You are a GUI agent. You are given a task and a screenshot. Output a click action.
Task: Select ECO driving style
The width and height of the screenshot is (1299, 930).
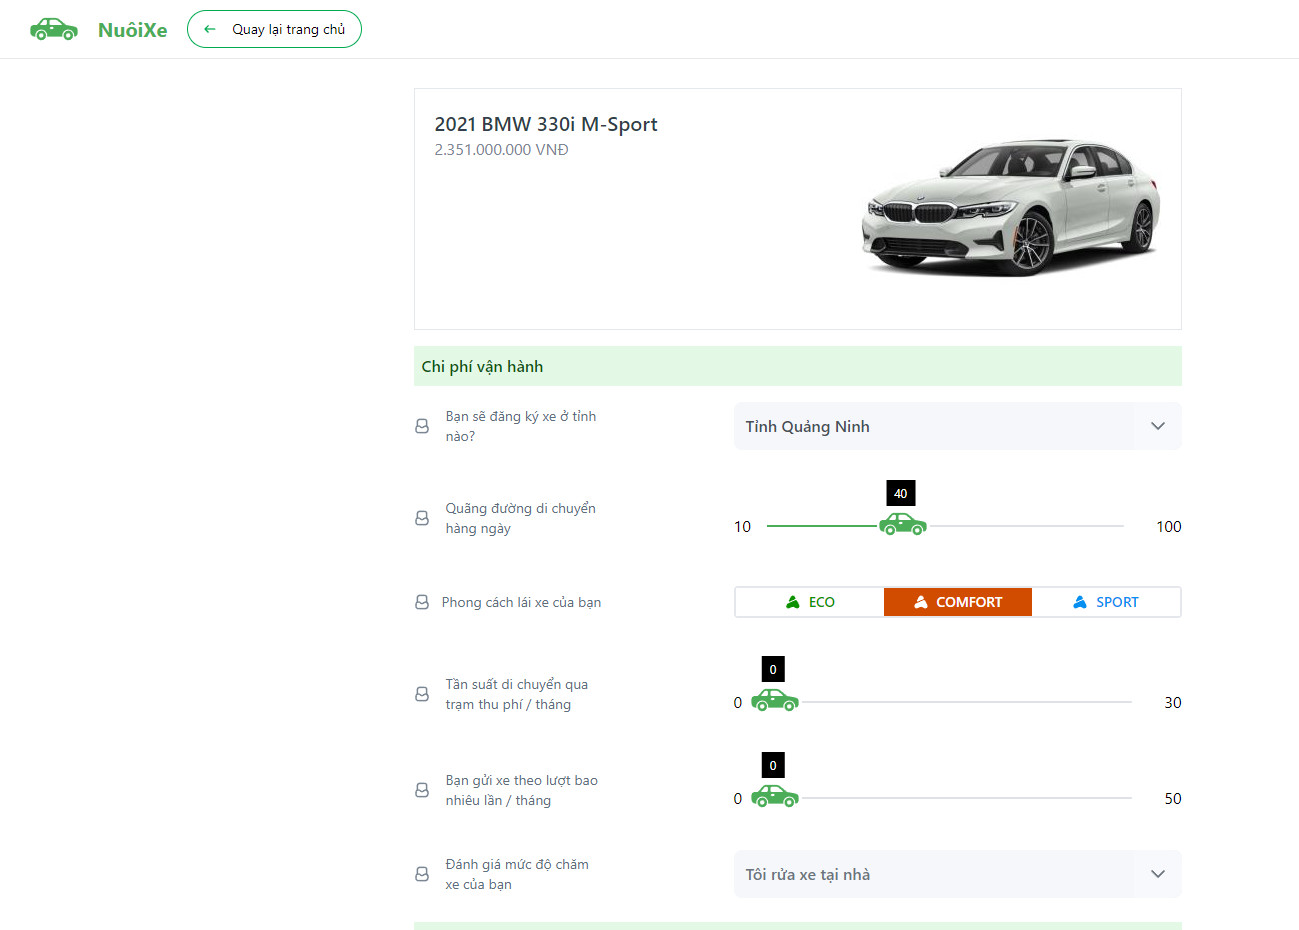810,602
